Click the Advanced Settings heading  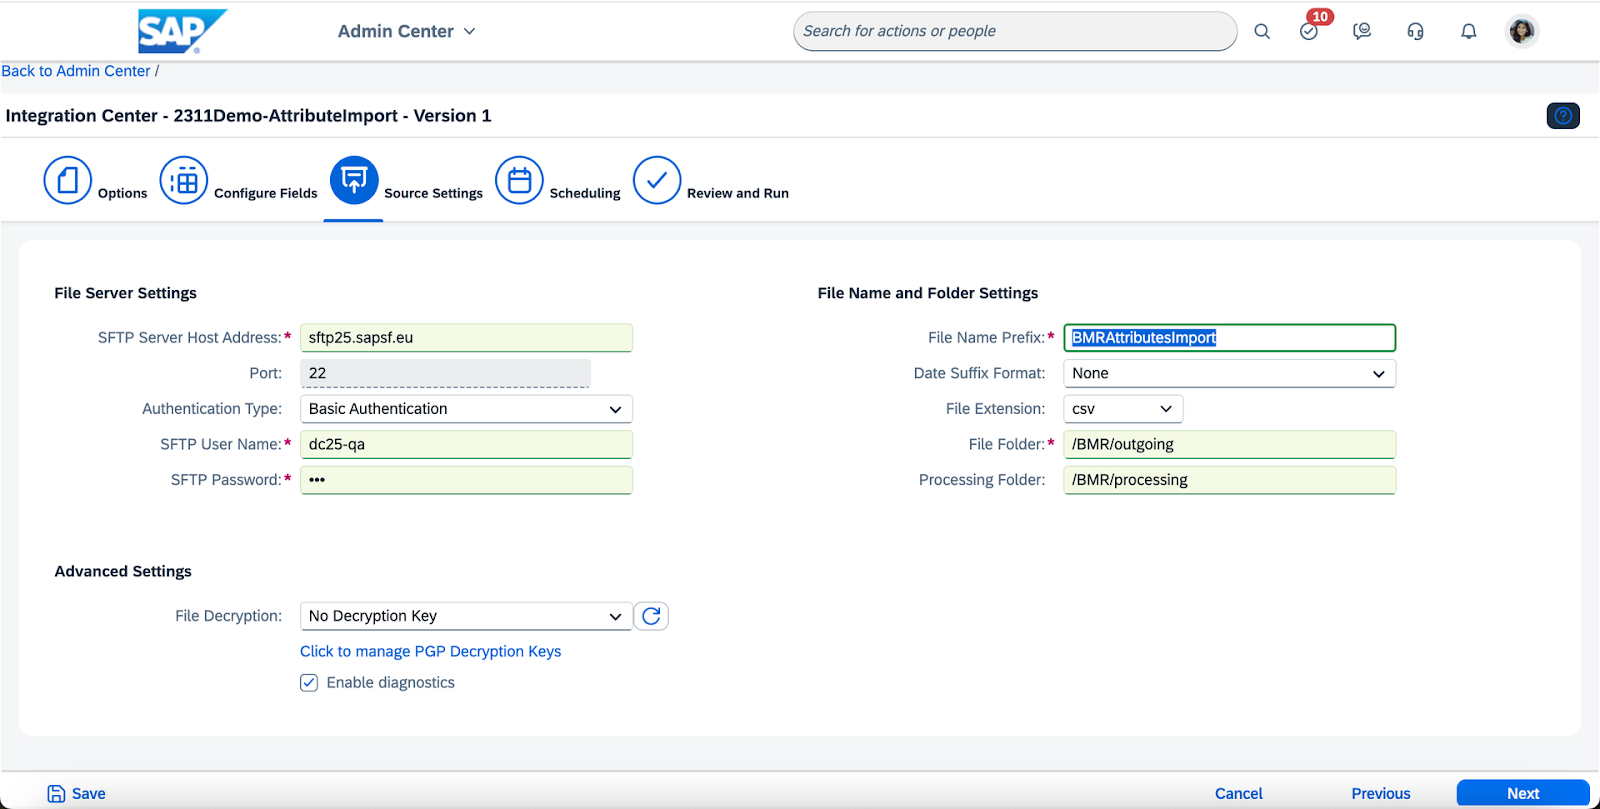tap(123, 571)
